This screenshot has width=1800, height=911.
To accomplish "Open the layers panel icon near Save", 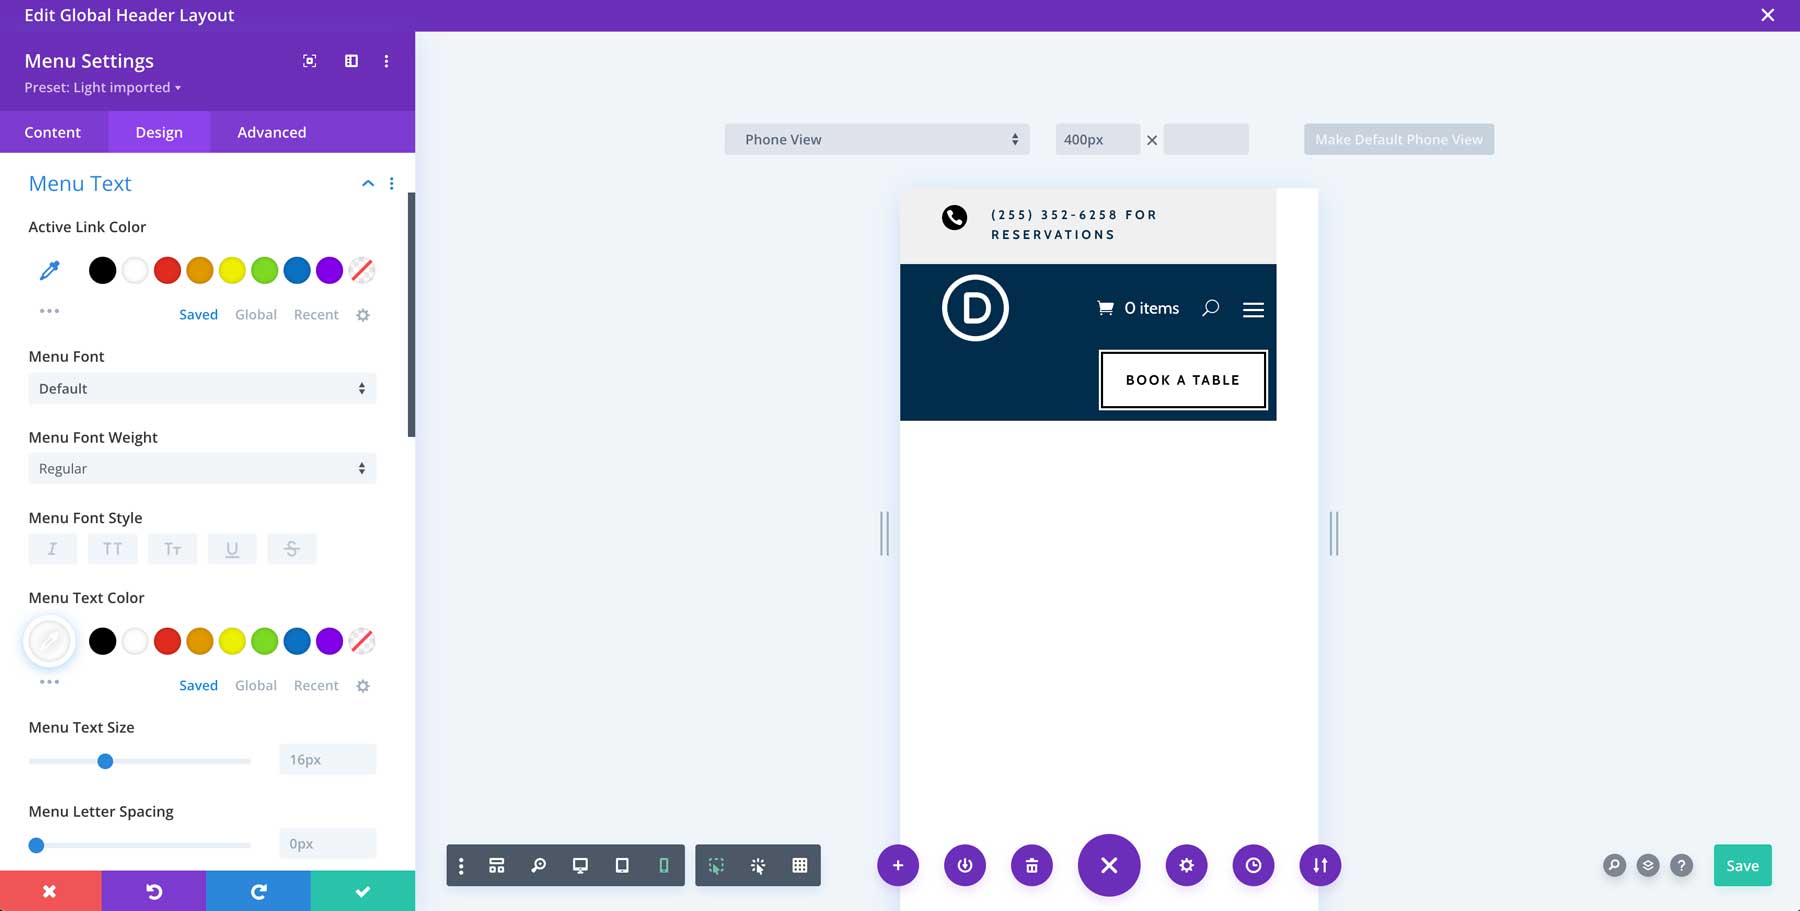I will click(1647, 865).
